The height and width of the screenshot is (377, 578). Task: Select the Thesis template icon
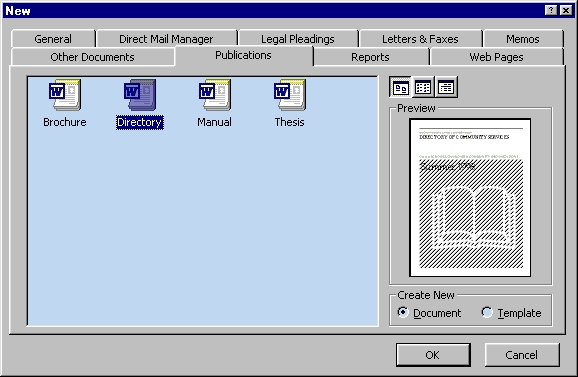click(290, 95)
